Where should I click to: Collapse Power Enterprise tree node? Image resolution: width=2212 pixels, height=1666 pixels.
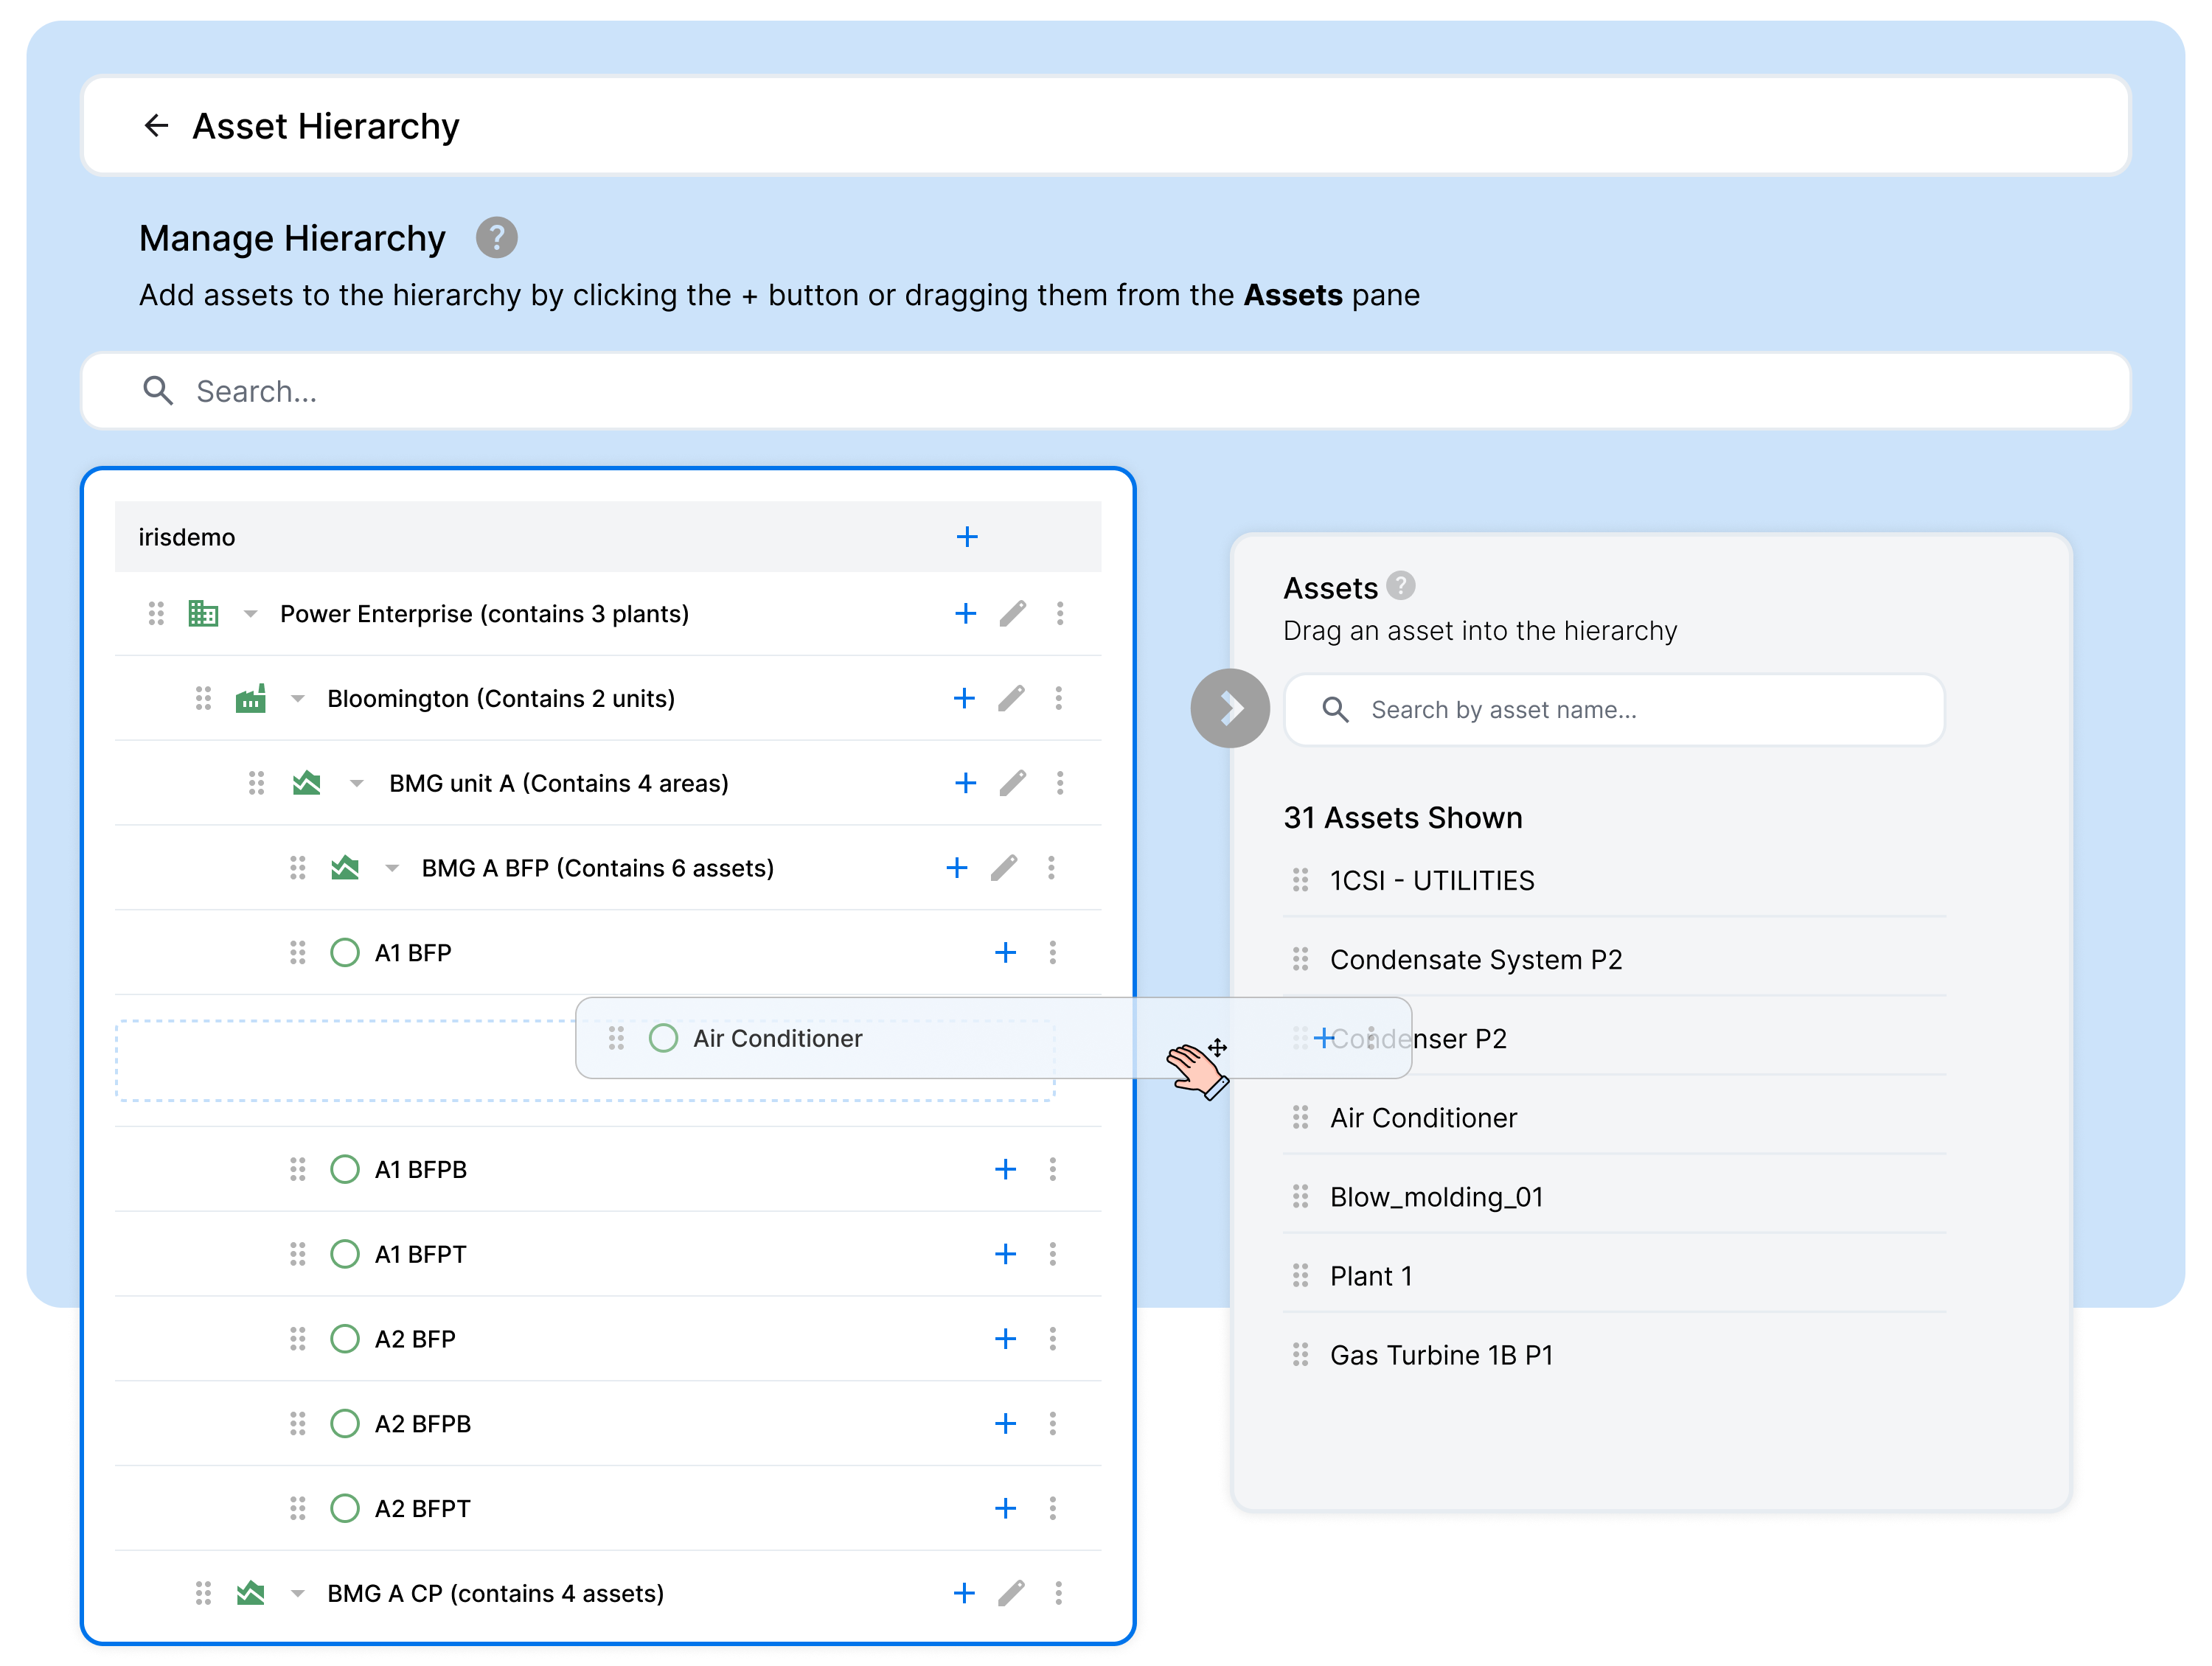[251, 614]
